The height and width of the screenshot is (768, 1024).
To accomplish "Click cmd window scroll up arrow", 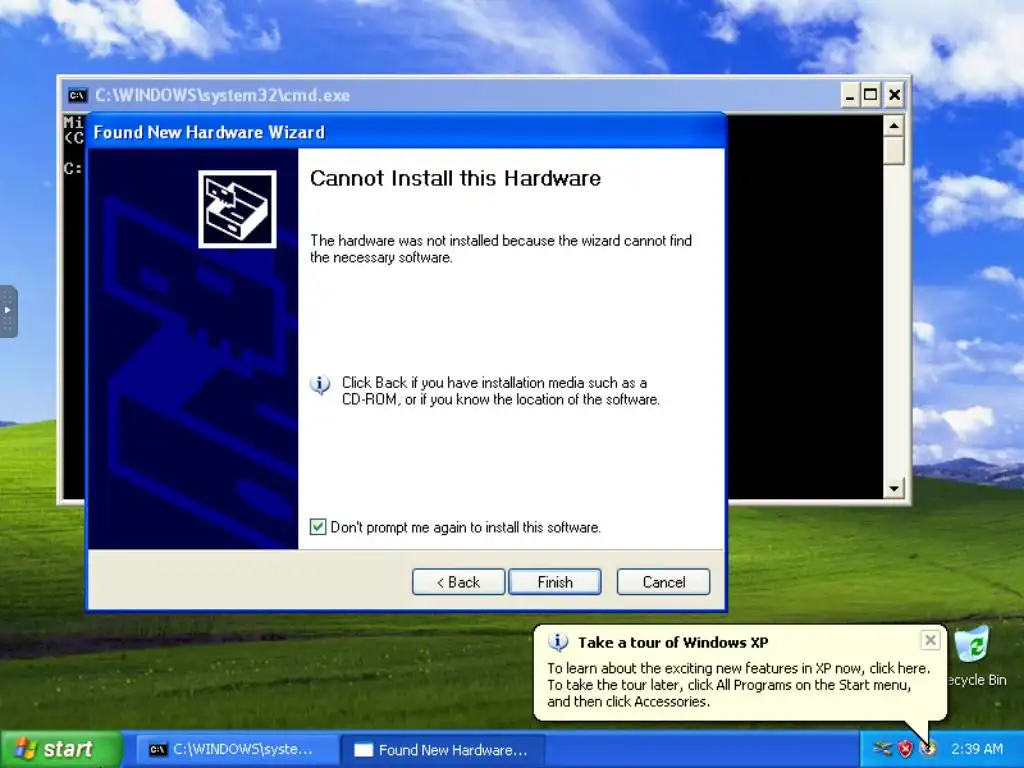I will (893, 125).
